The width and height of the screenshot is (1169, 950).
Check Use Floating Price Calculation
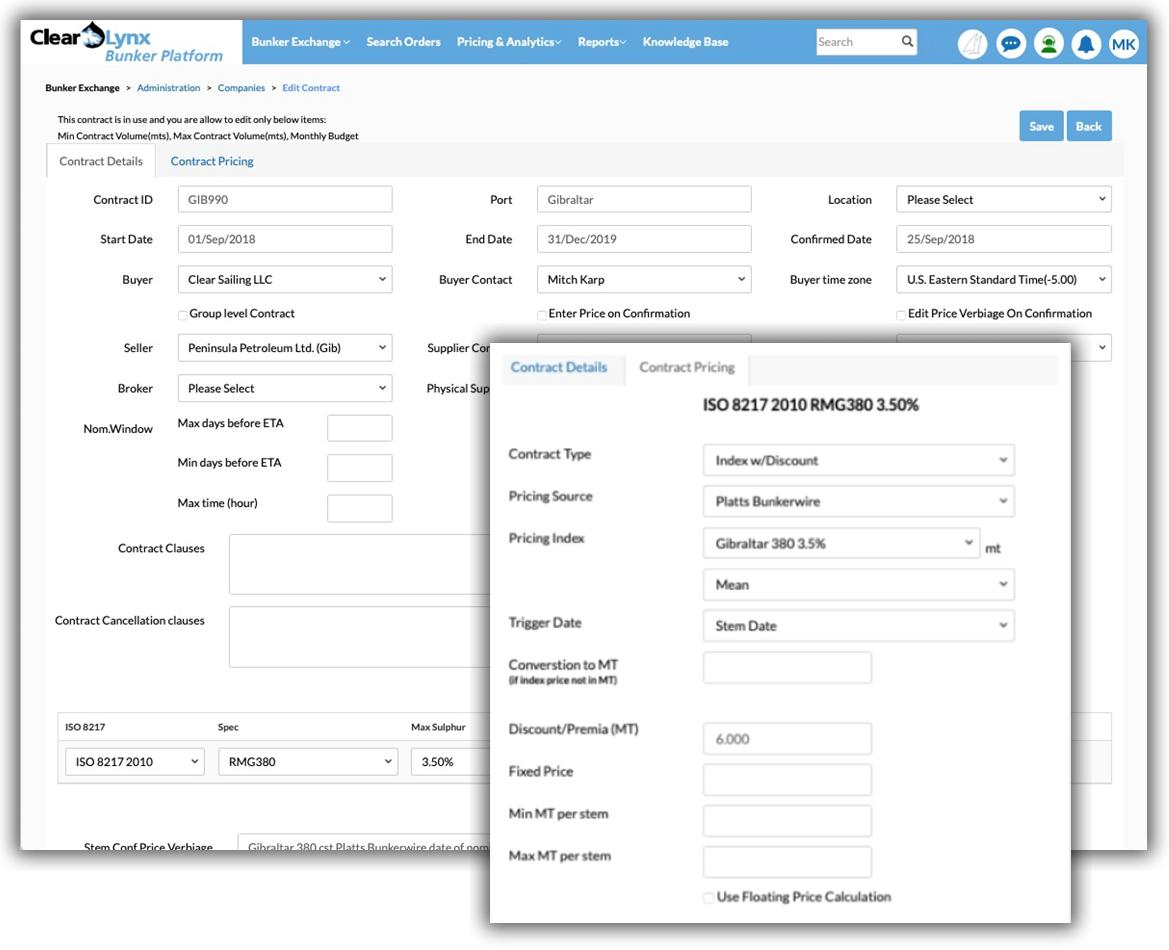tap(708, 898)
